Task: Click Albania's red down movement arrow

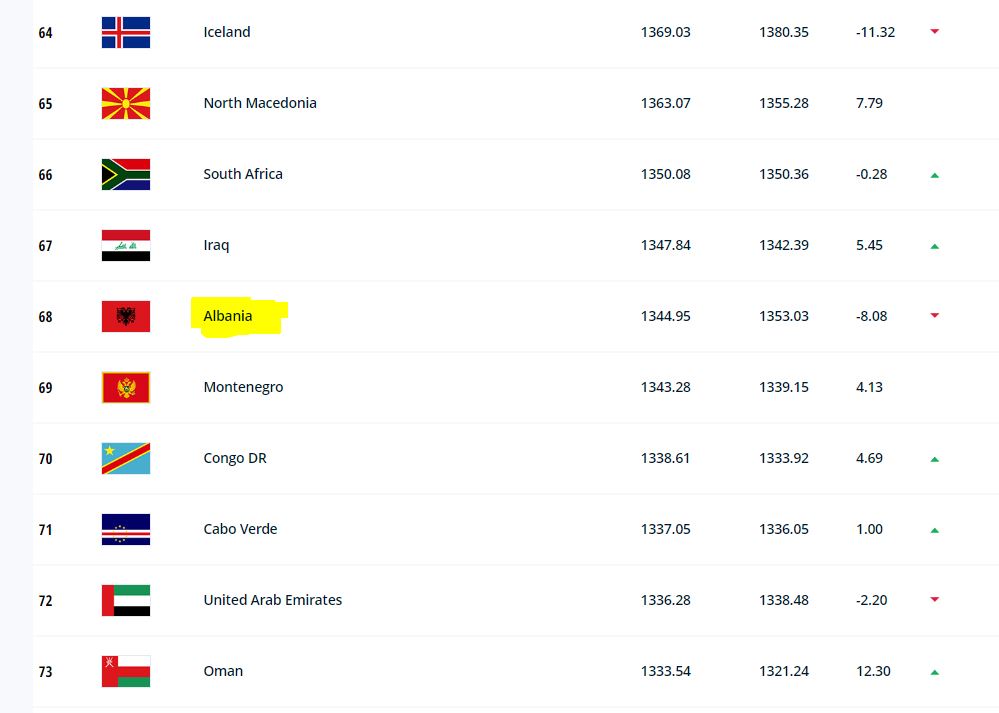Action: pyautogui.click(x=935, y=315)
